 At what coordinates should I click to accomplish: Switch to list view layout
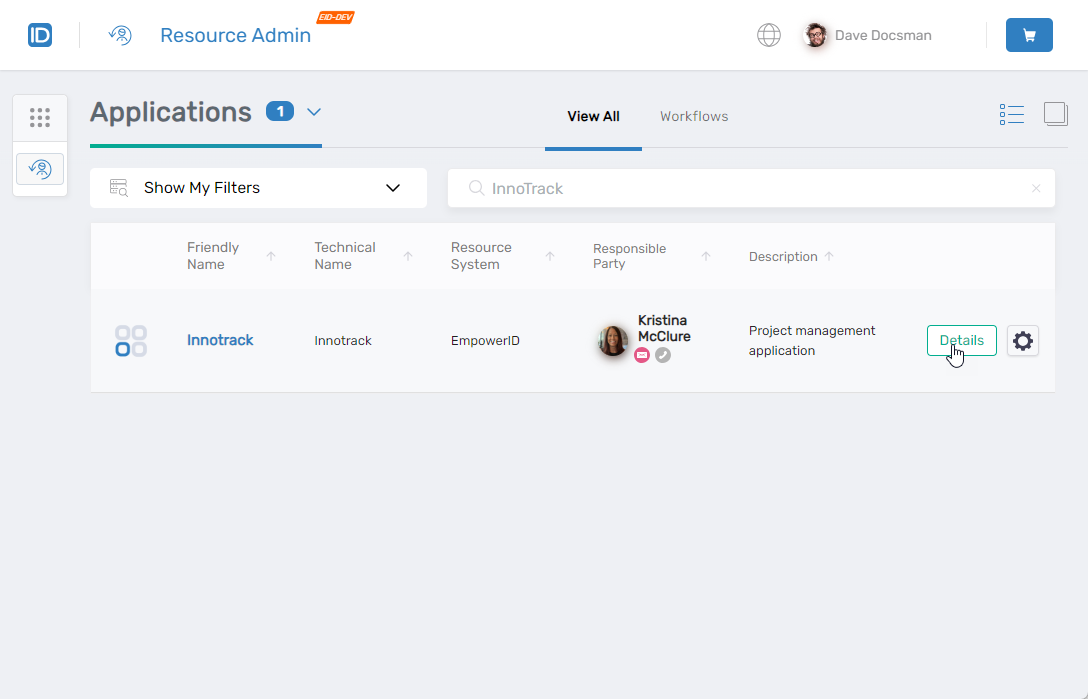point(1011,115)
